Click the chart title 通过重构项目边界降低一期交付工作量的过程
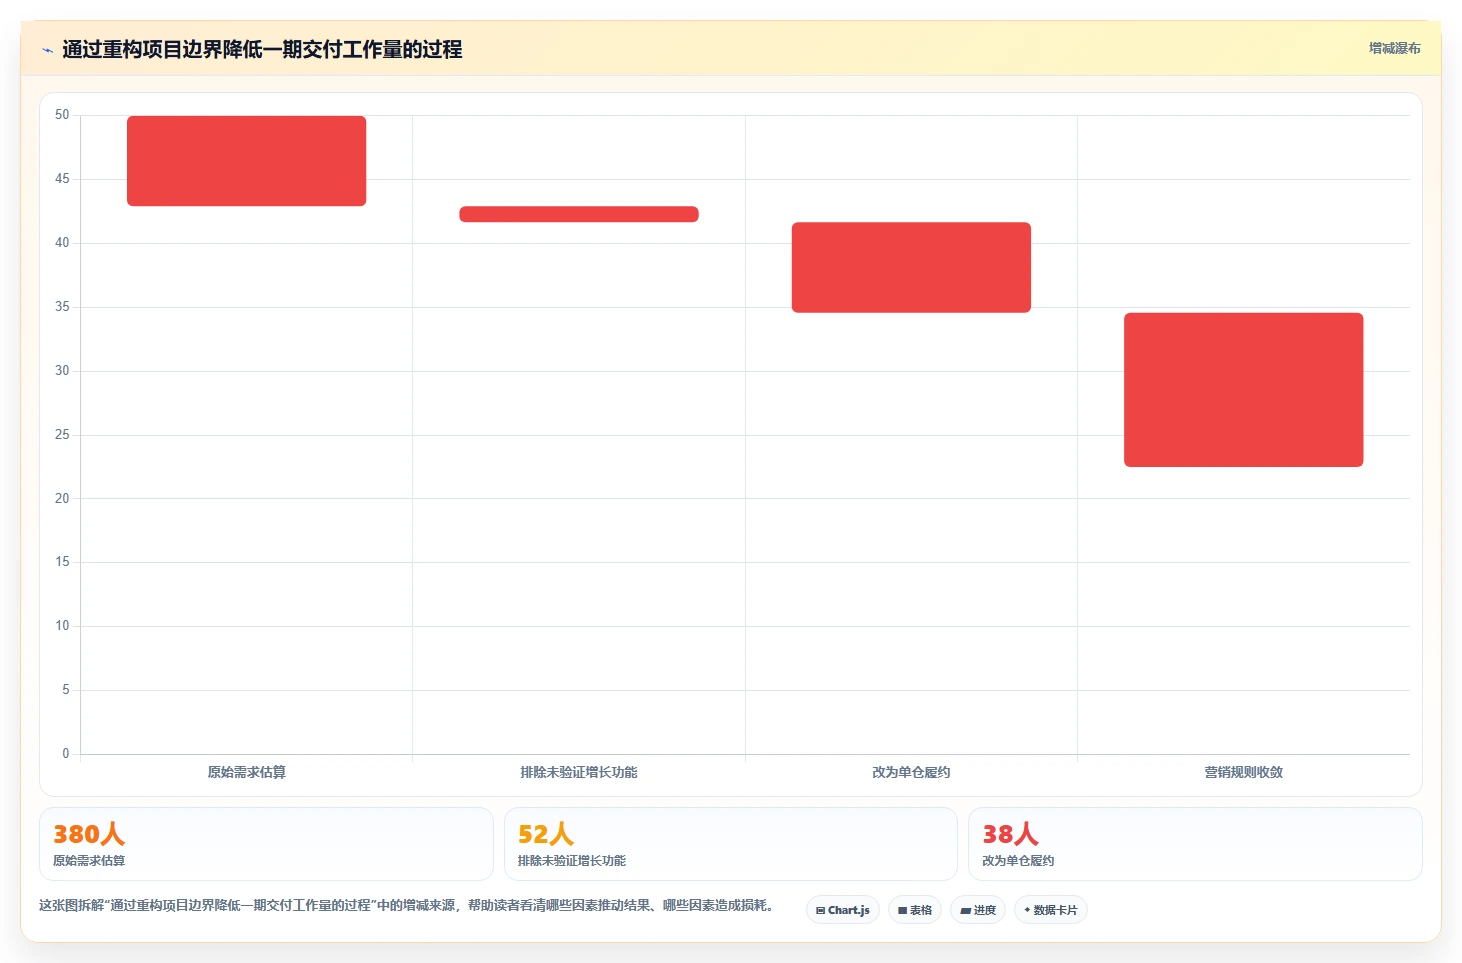This screenshot has height=963, width=1462. pyautogui.click(x=262, y=49)
